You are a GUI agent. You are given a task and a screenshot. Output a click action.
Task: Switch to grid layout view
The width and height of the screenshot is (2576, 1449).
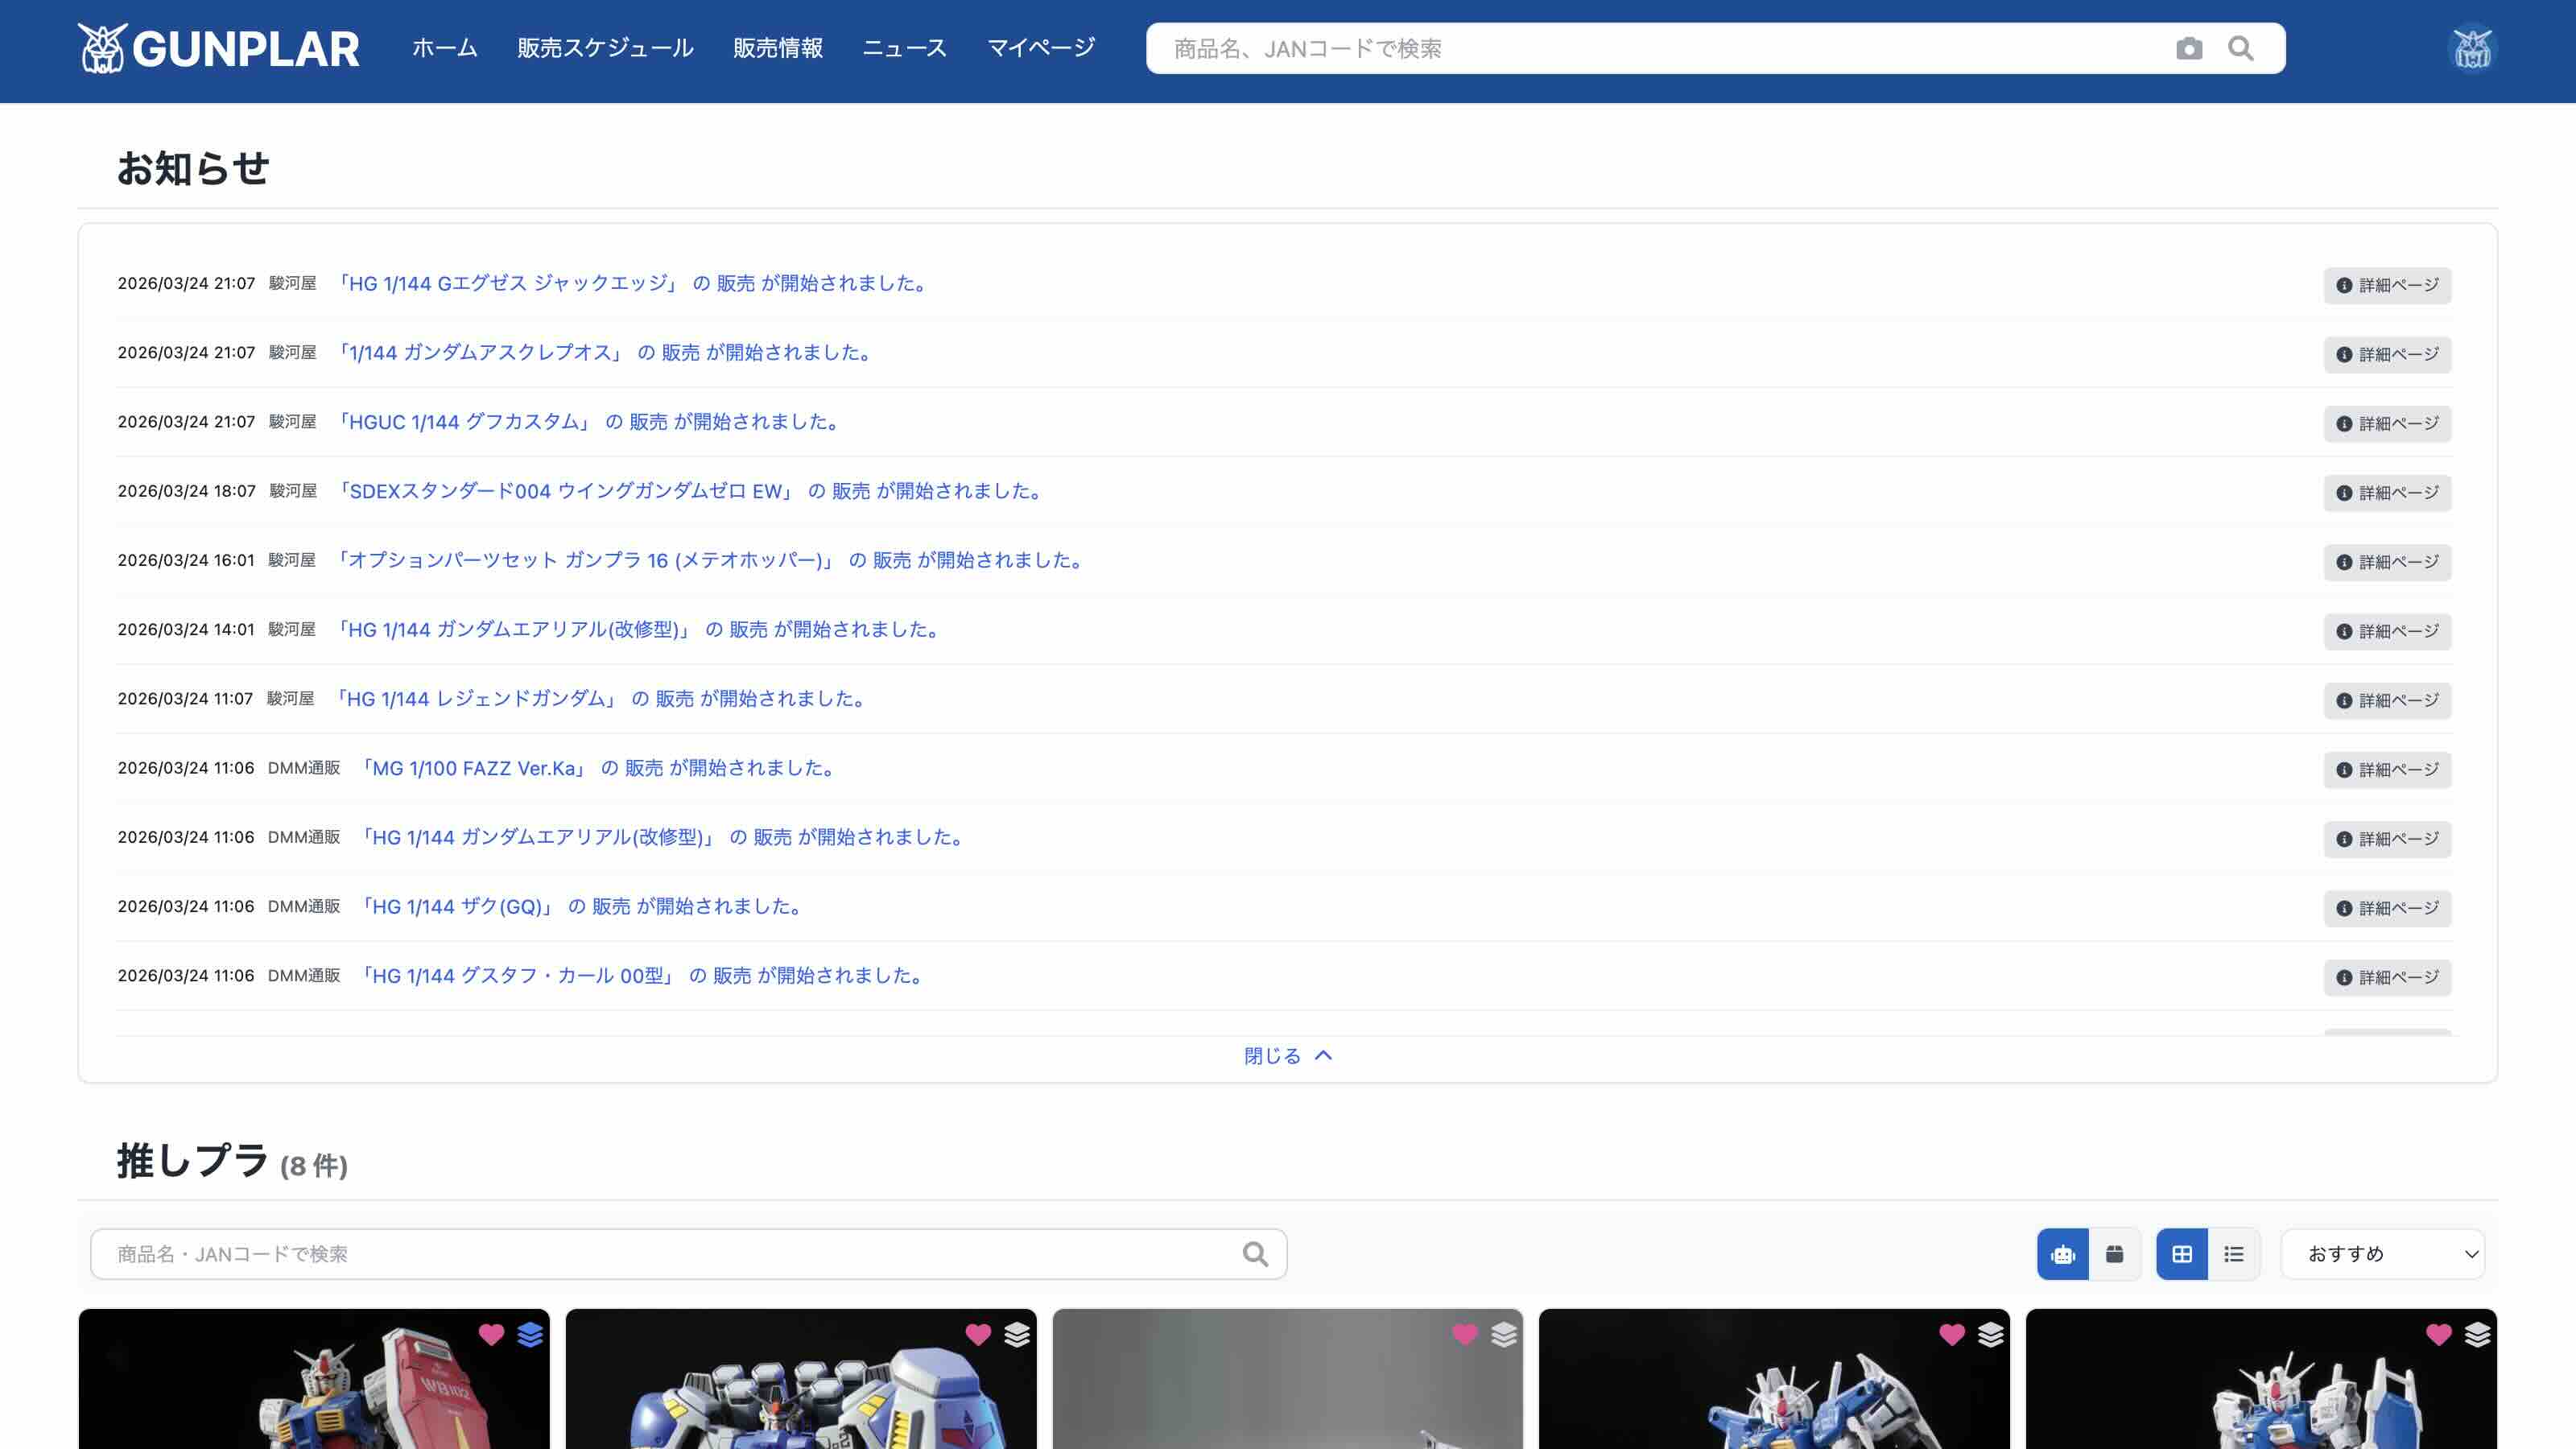(x=2182, y=1254)
